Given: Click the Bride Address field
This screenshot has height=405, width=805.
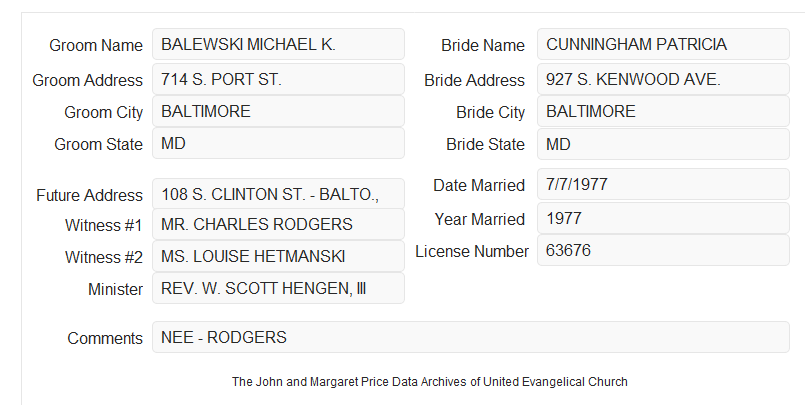Looking at the screenshot, I should (663, 79).
